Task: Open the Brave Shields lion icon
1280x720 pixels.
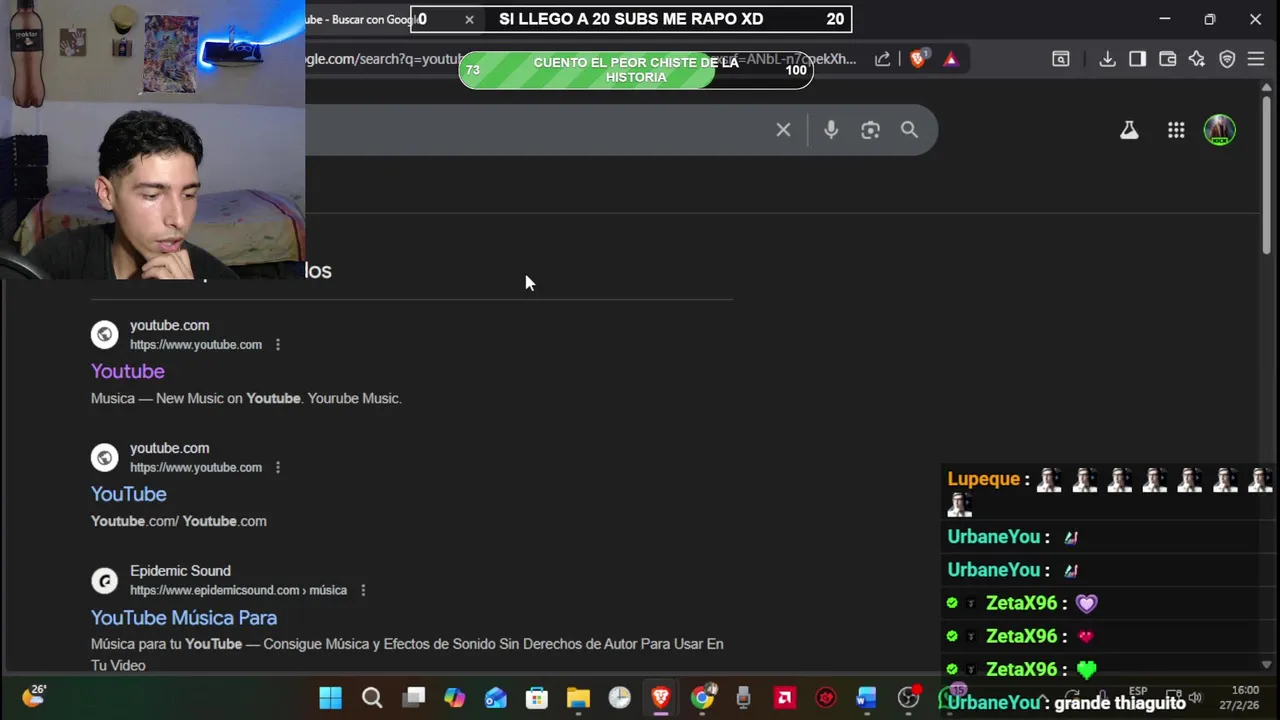Action: (917, 59)
